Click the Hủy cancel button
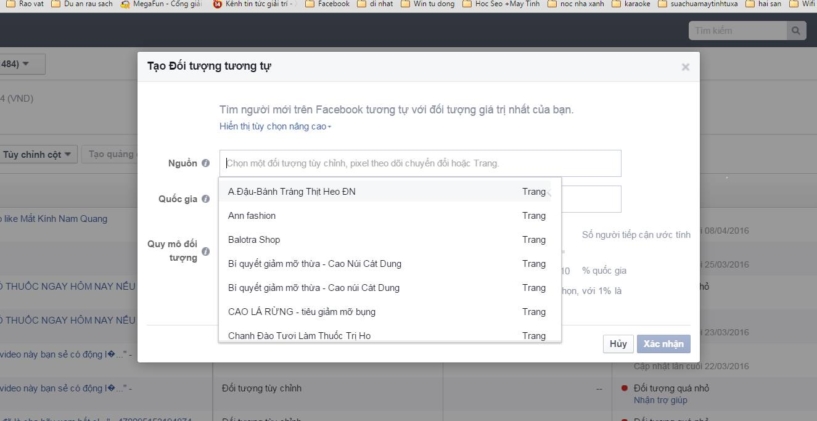The image size is (817, 421). (x=618, y=344)
